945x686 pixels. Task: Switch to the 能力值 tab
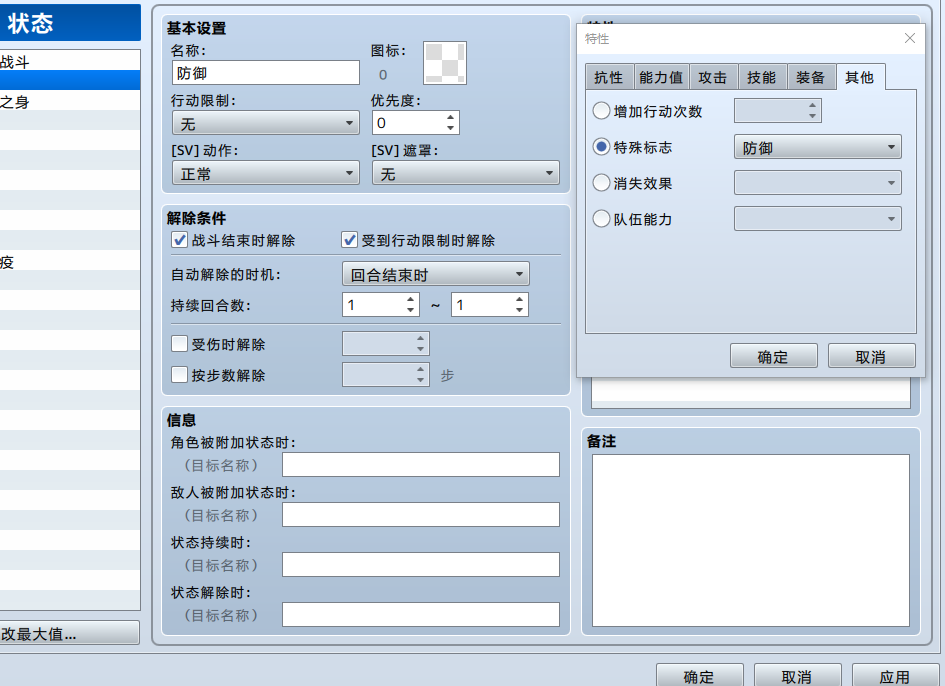point(661,77)
